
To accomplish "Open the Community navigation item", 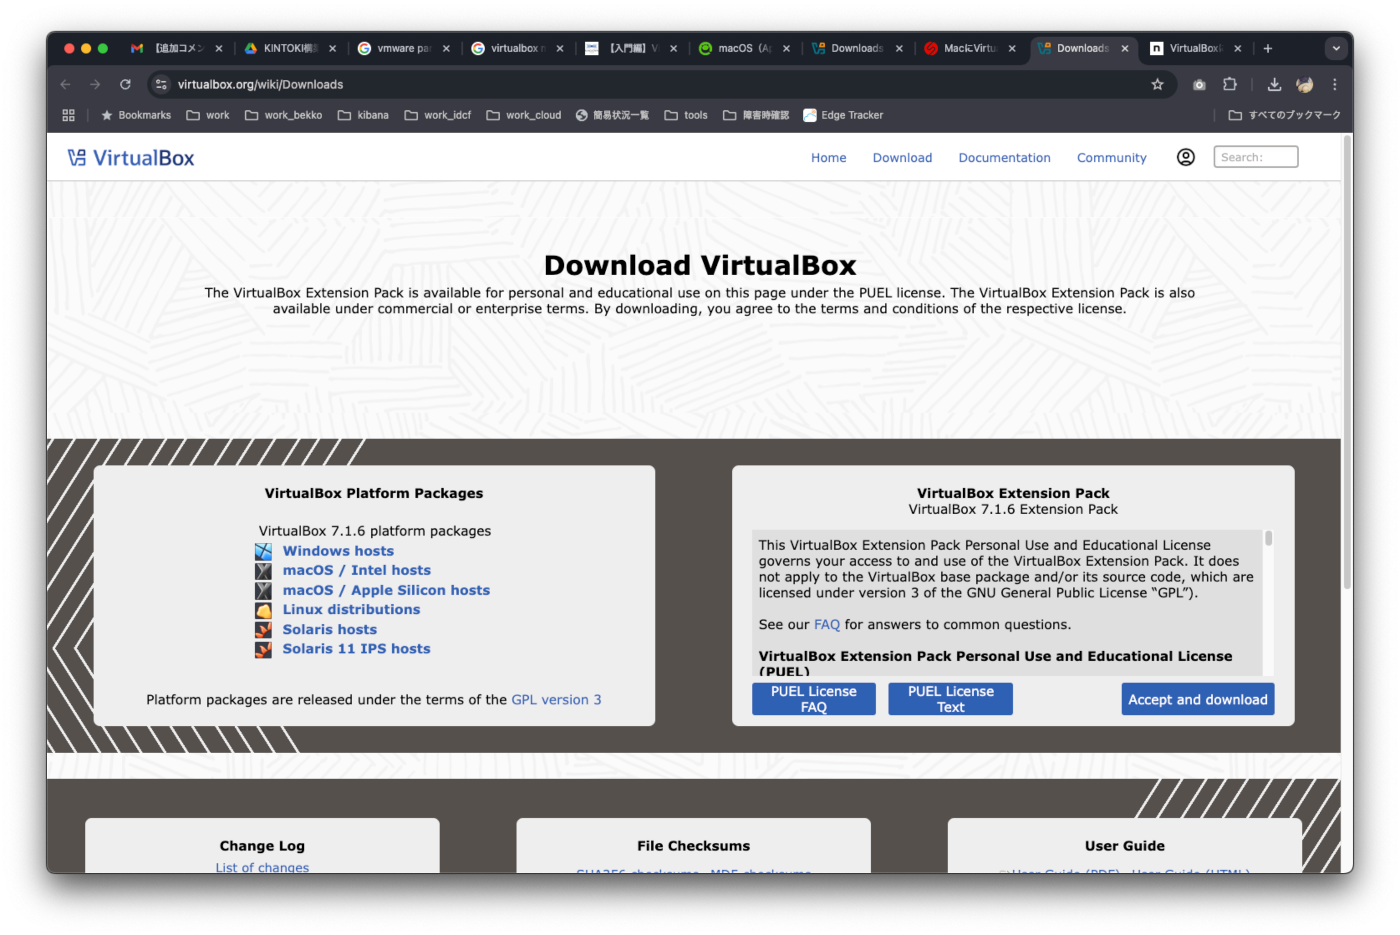I will [1111, 158].
